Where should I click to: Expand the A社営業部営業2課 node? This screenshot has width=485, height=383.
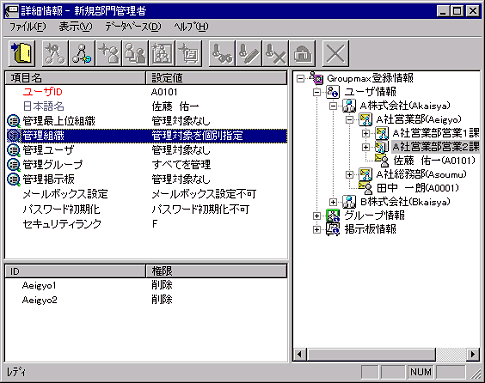click(x=366, y=147)
